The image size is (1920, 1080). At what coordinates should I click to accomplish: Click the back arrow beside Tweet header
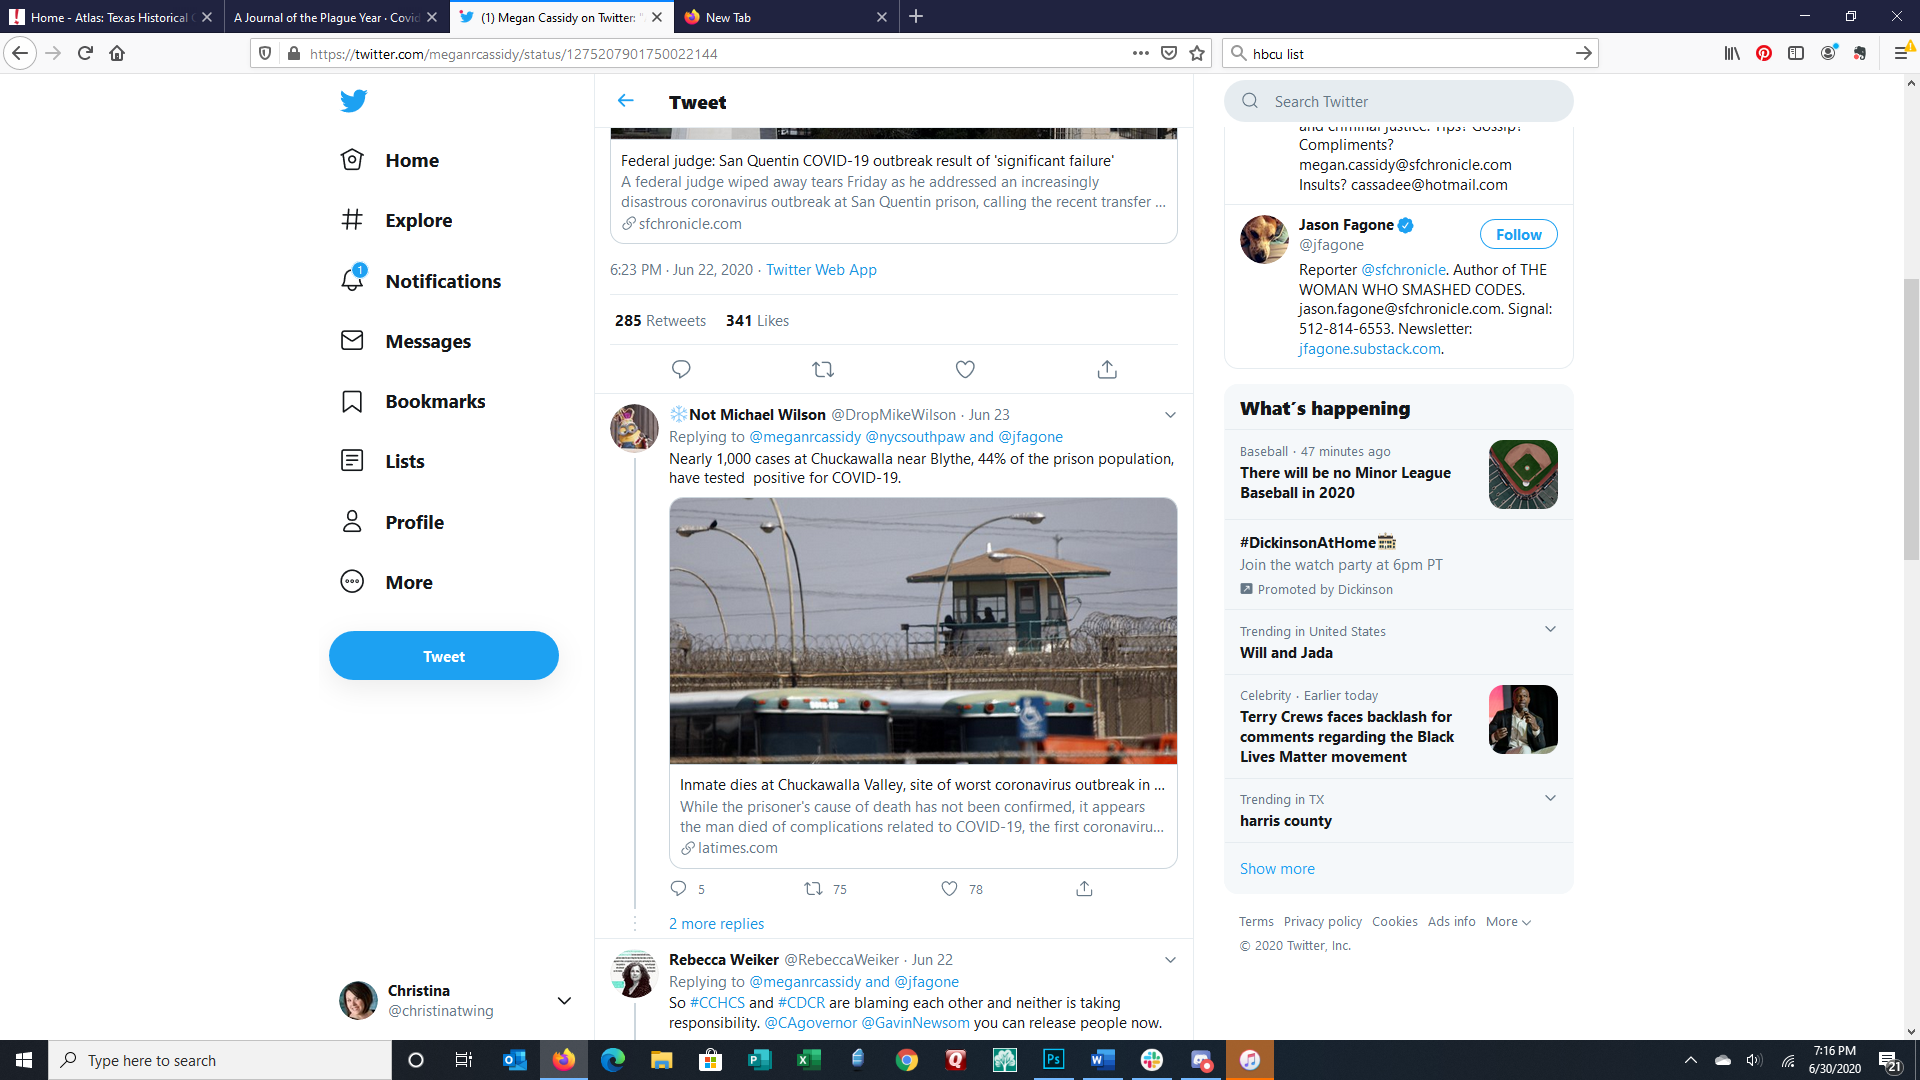(x=626, y=101)
